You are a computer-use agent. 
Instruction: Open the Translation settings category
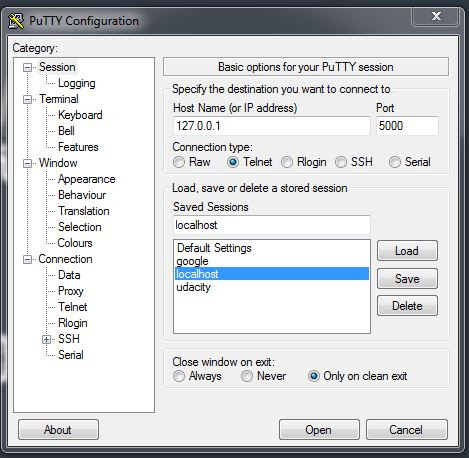pos(84,211)
